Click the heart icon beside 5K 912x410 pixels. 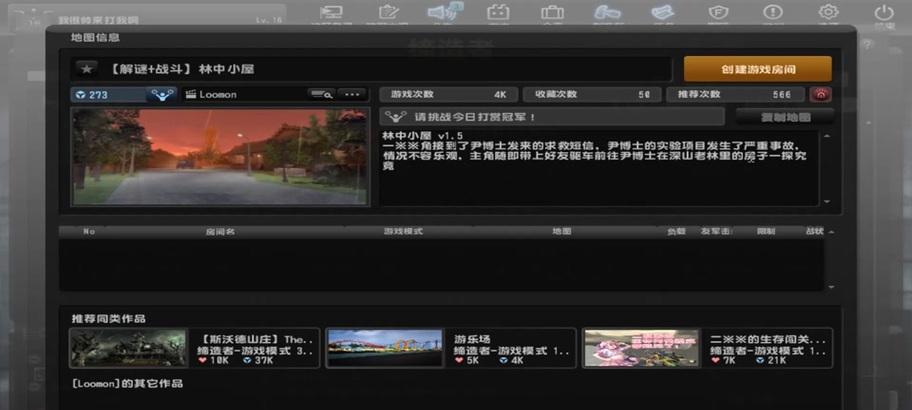tap(459, 361)
